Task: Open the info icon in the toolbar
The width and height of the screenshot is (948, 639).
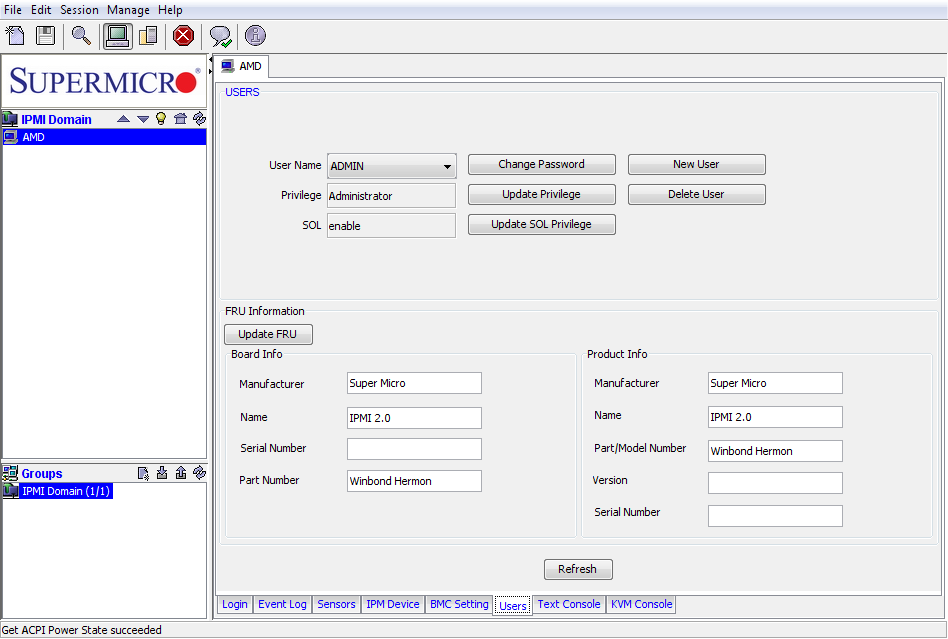Action: tap(255, 36)
